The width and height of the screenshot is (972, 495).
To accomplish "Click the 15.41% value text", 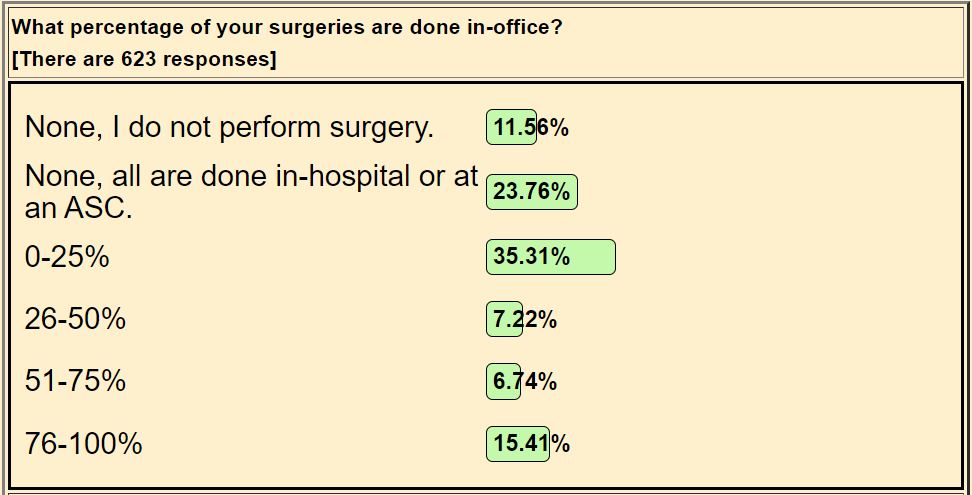I will (x=531, y=443).
